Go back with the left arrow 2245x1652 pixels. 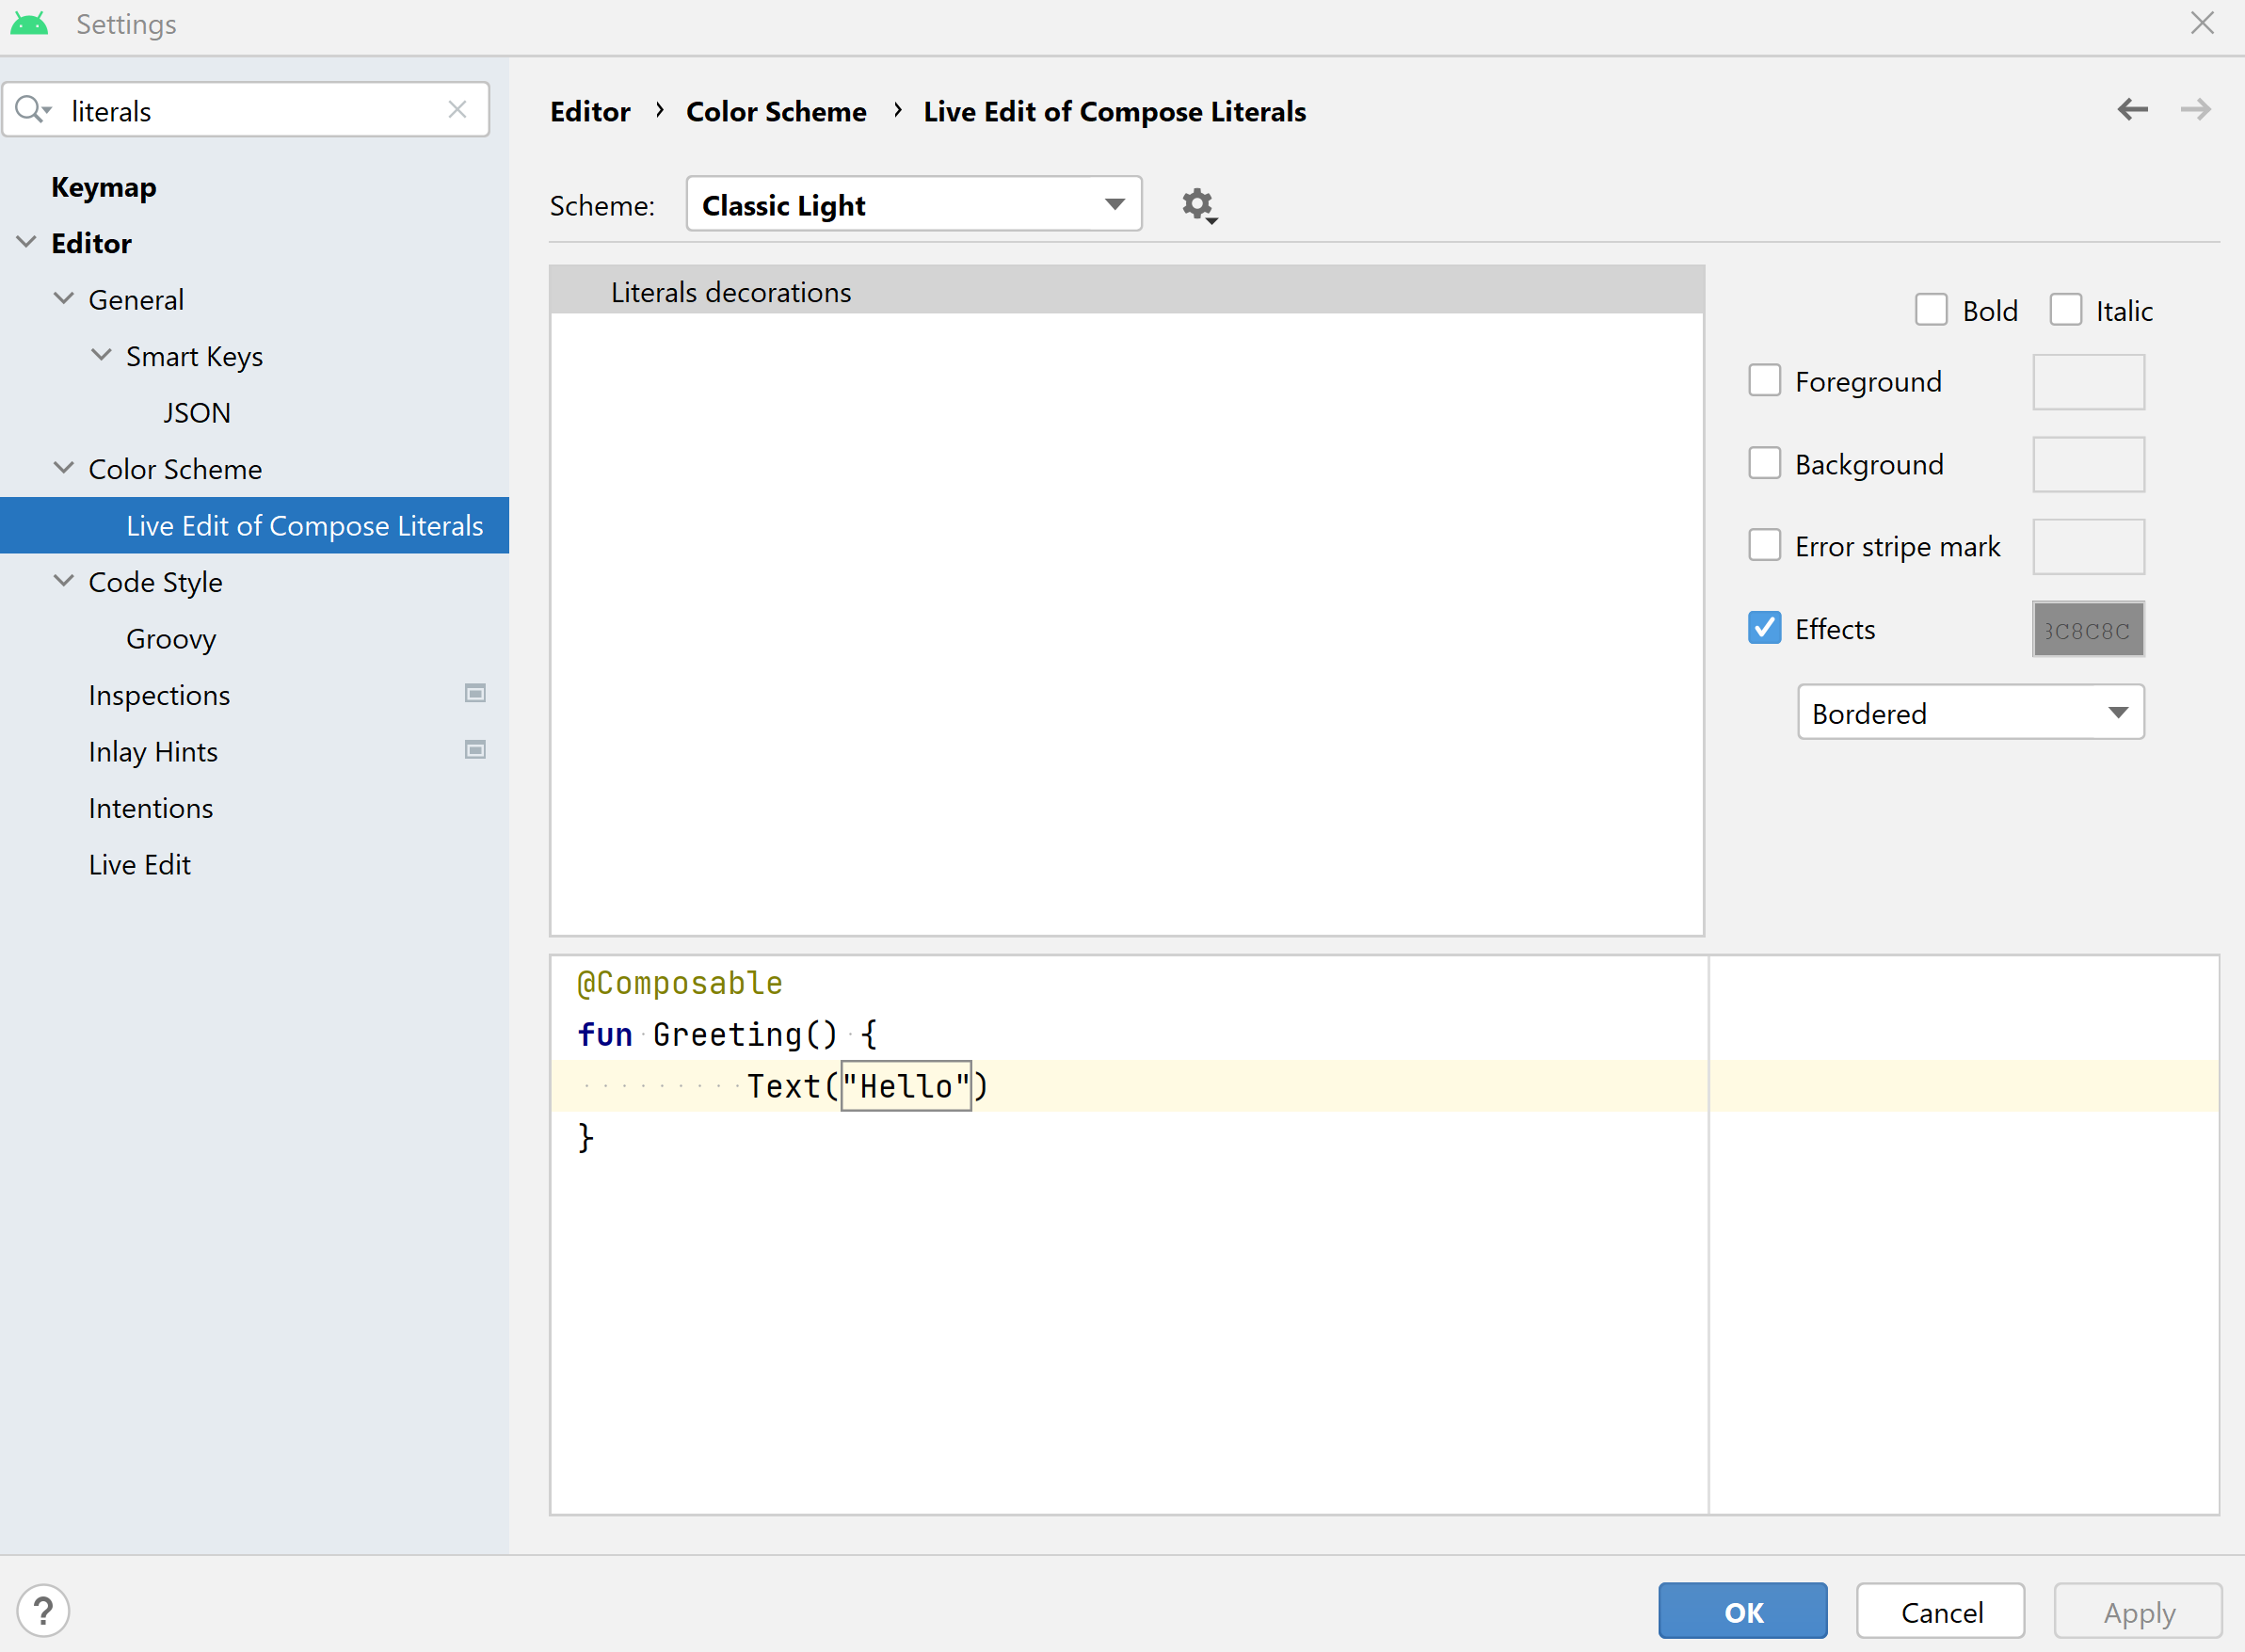pyautogui.click(x=2132, y=109)
